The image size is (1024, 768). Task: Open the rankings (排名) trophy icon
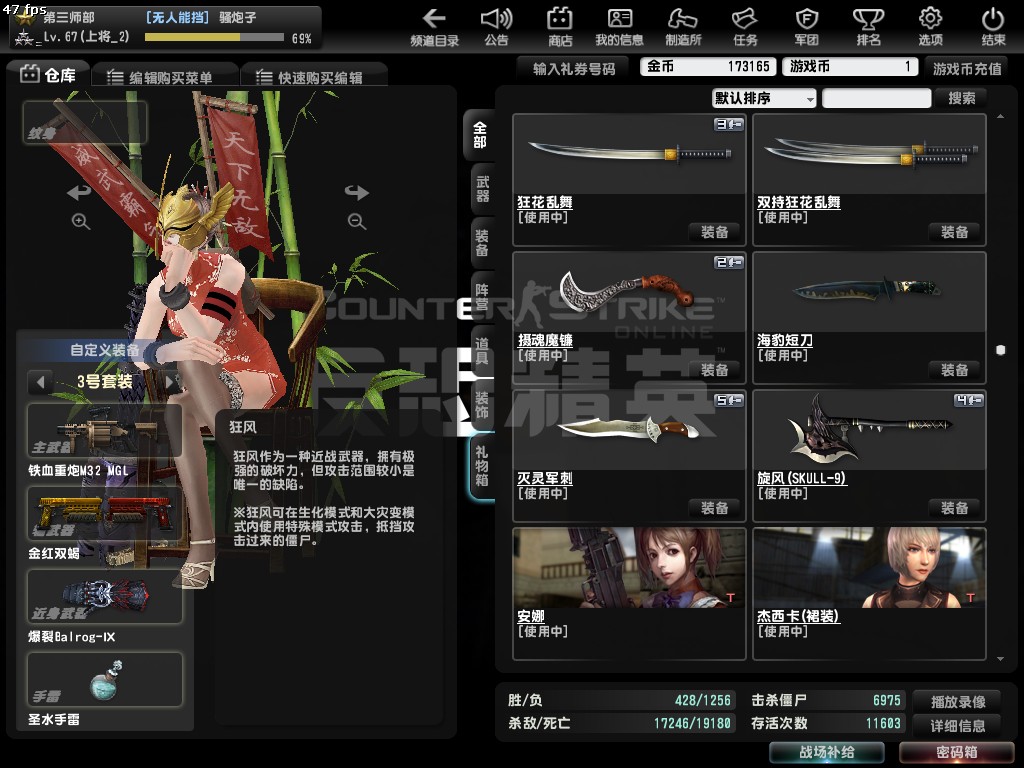(869, 27)
